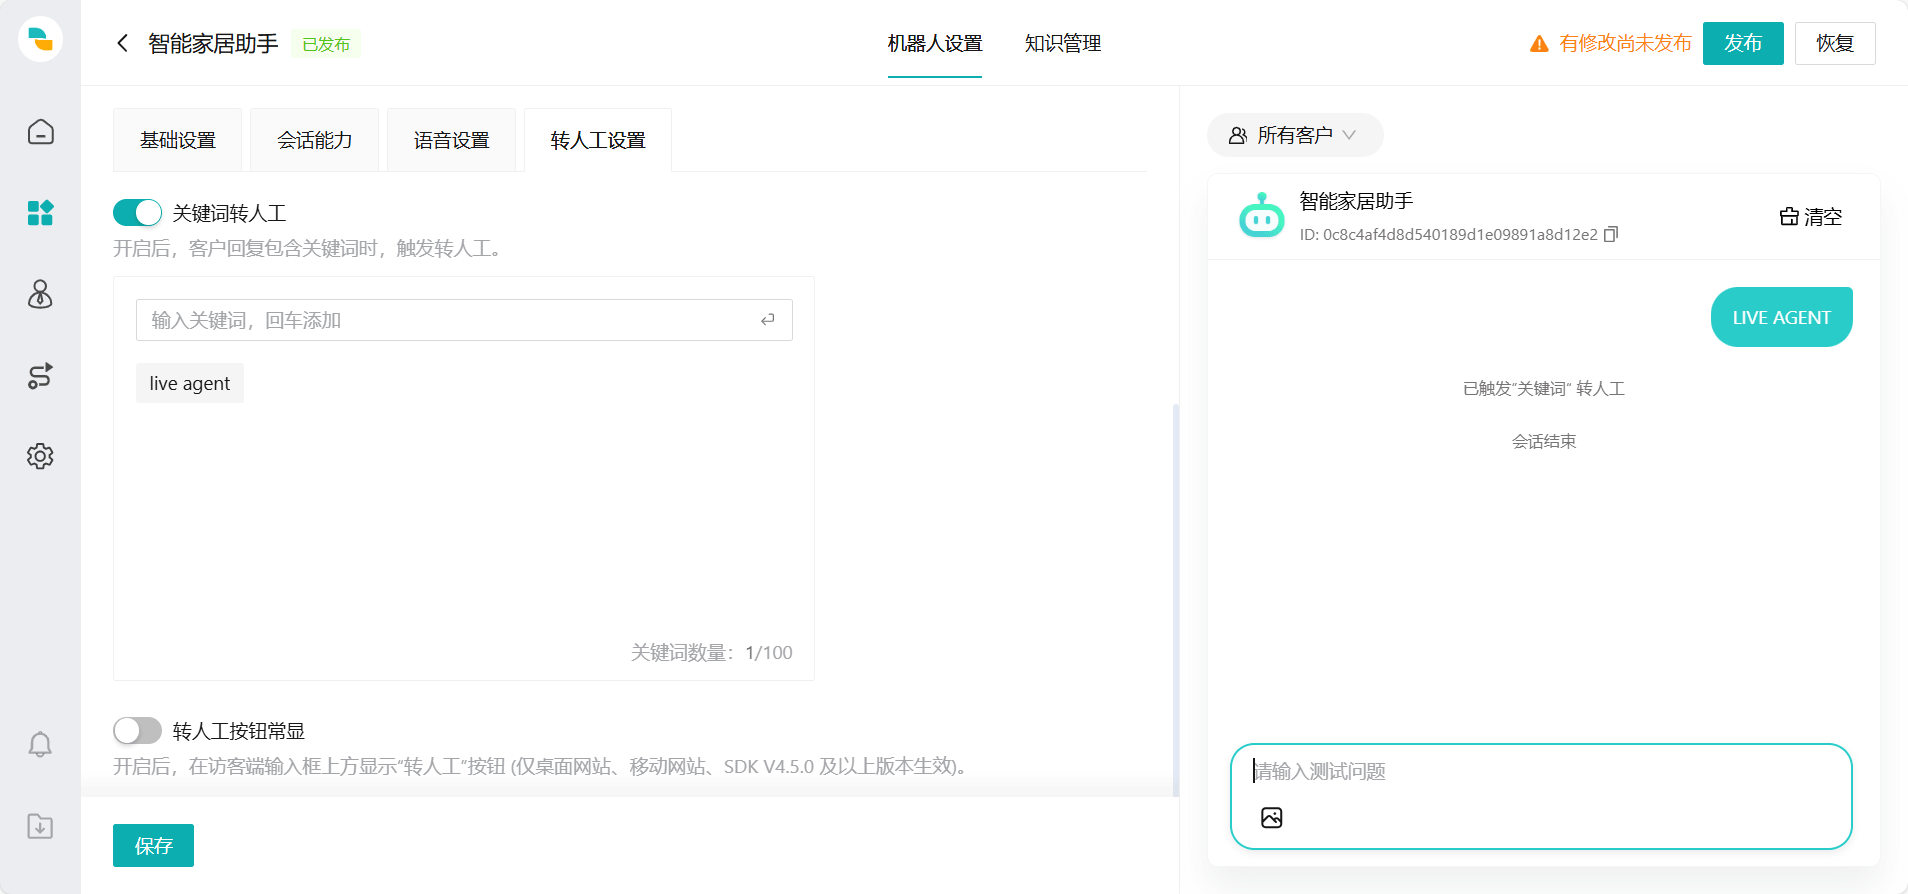Click the 已发布 status badge
This screenshot has height=894, width=1908.
(326, 44)
